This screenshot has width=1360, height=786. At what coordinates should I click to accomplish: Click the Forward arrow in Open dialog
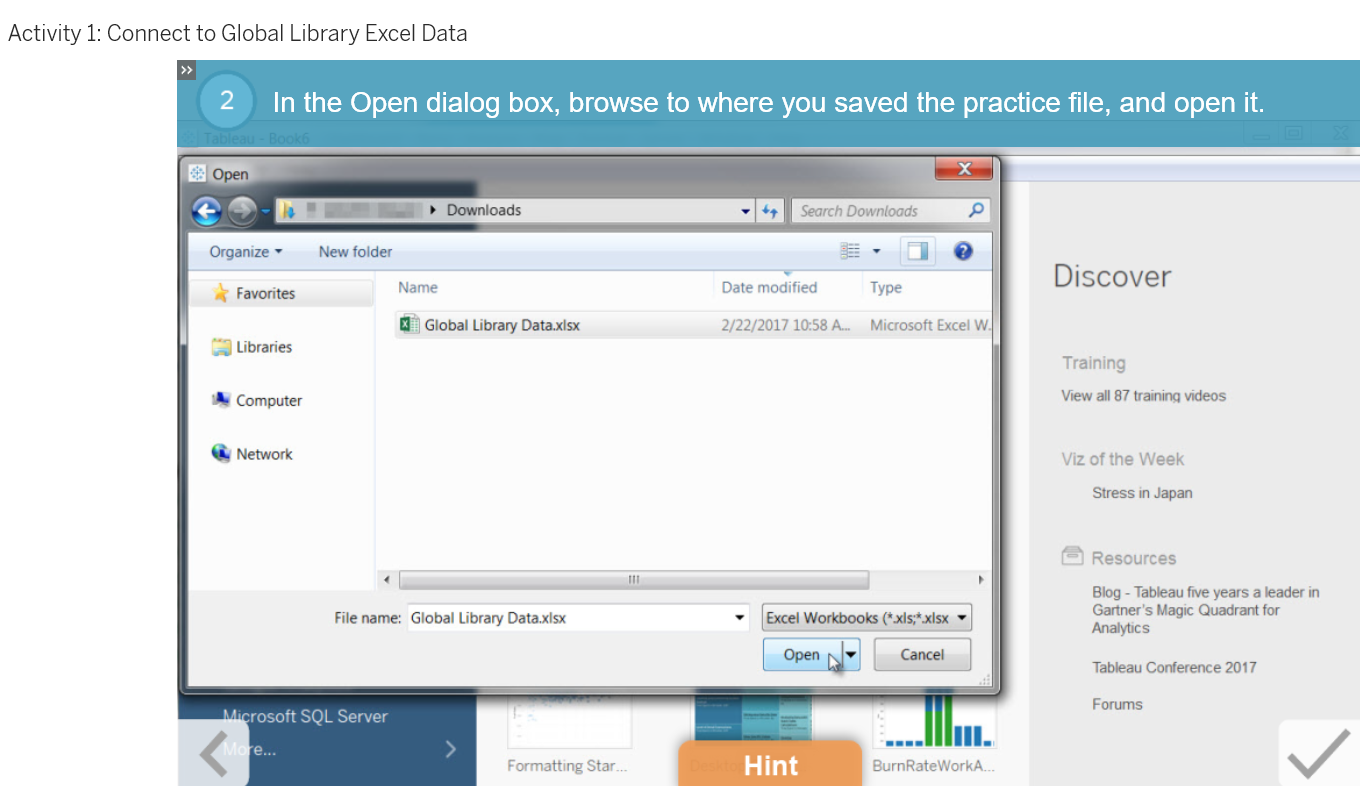241,211
